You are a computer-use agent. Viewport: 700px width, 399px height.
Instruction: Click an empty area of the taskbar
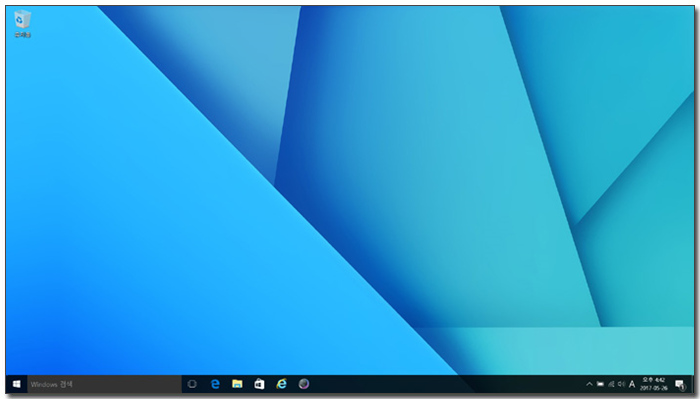(x=446, y=384)
